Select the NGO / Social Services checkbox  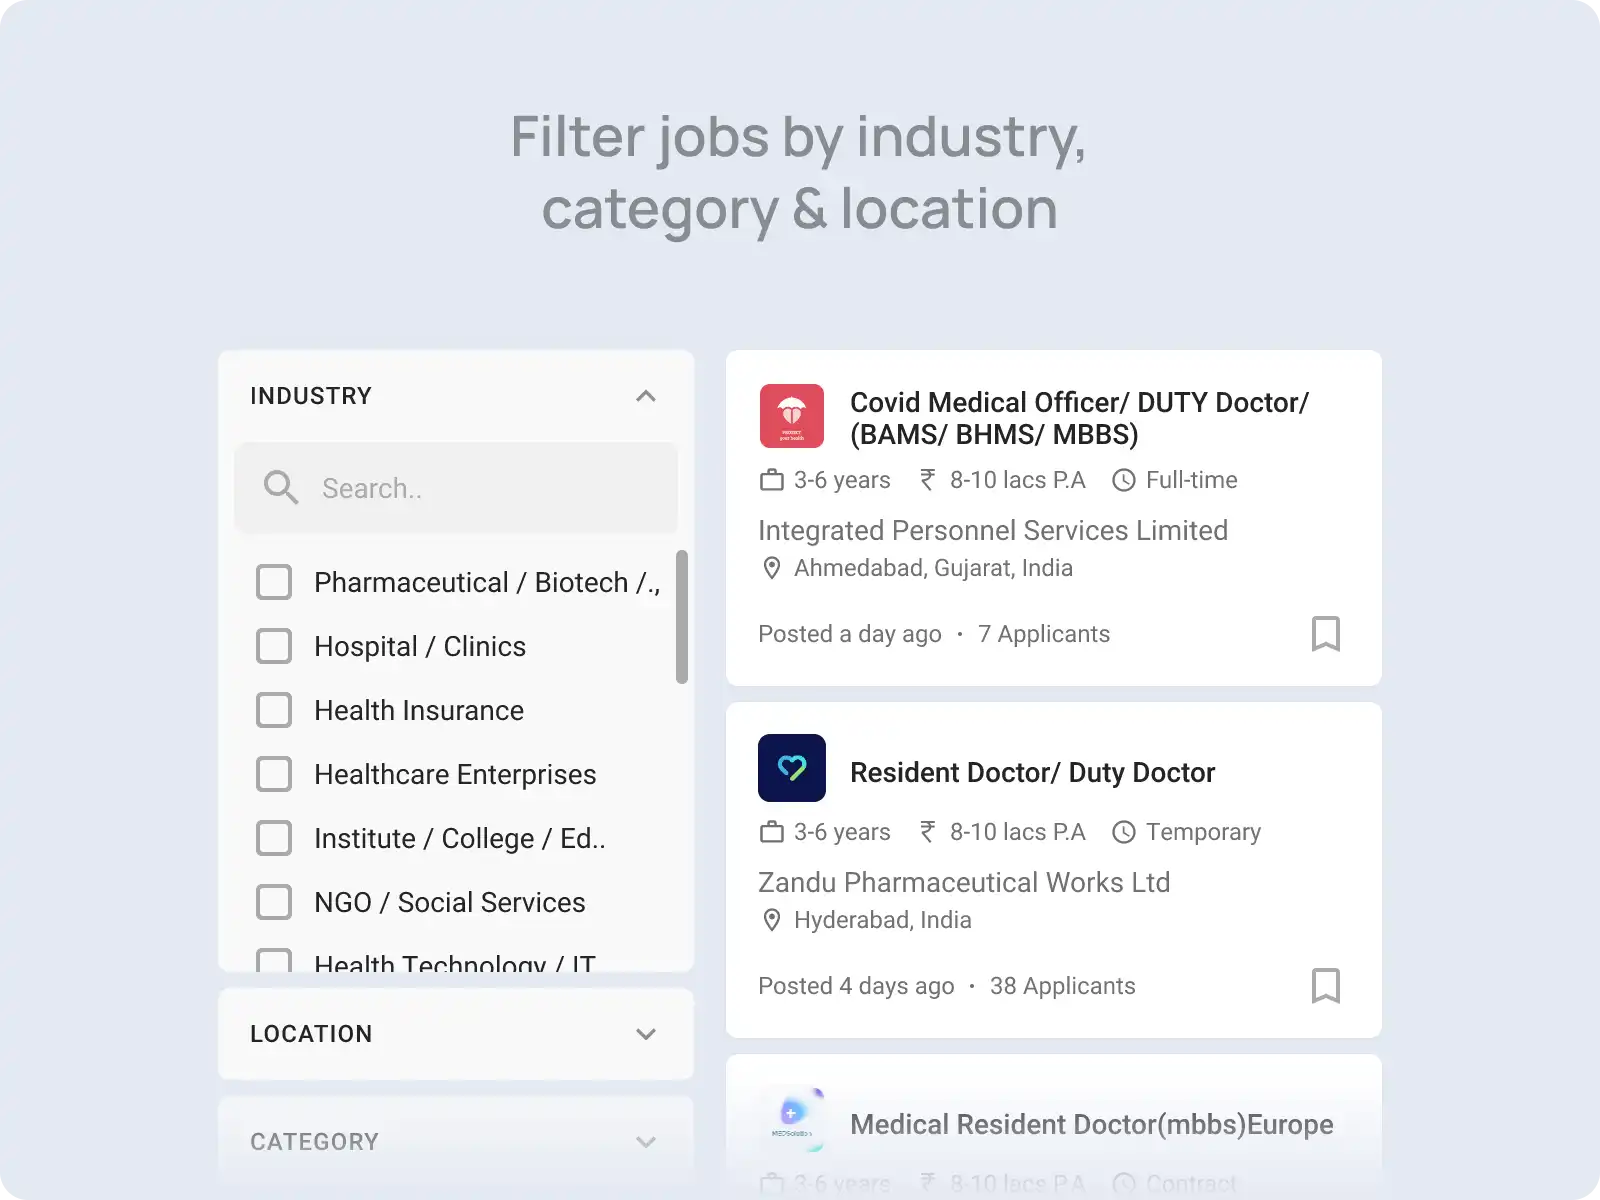pos(274,902)
